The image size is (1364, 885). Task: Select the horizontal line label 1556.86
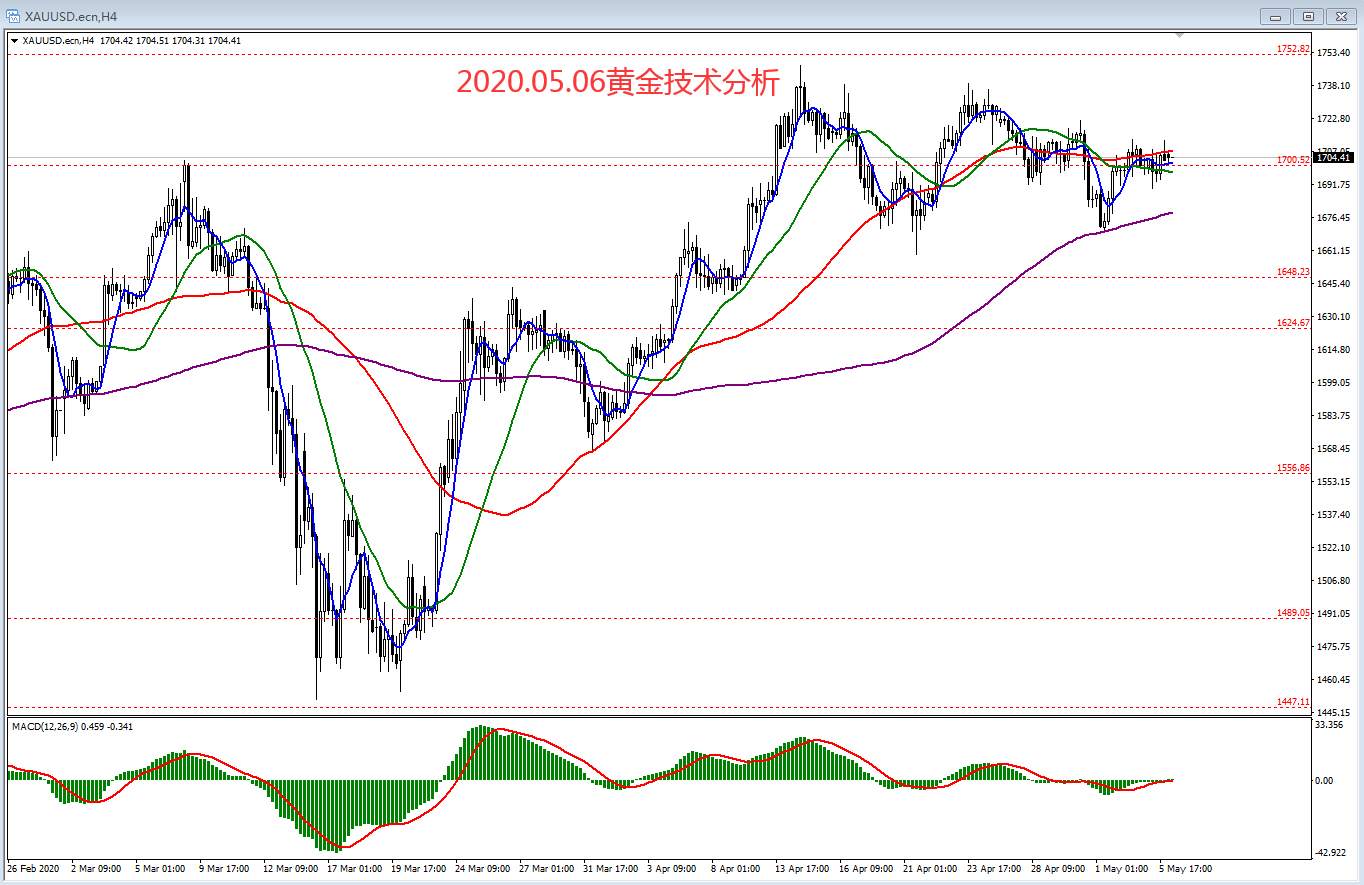click(x=1293, y=468)
